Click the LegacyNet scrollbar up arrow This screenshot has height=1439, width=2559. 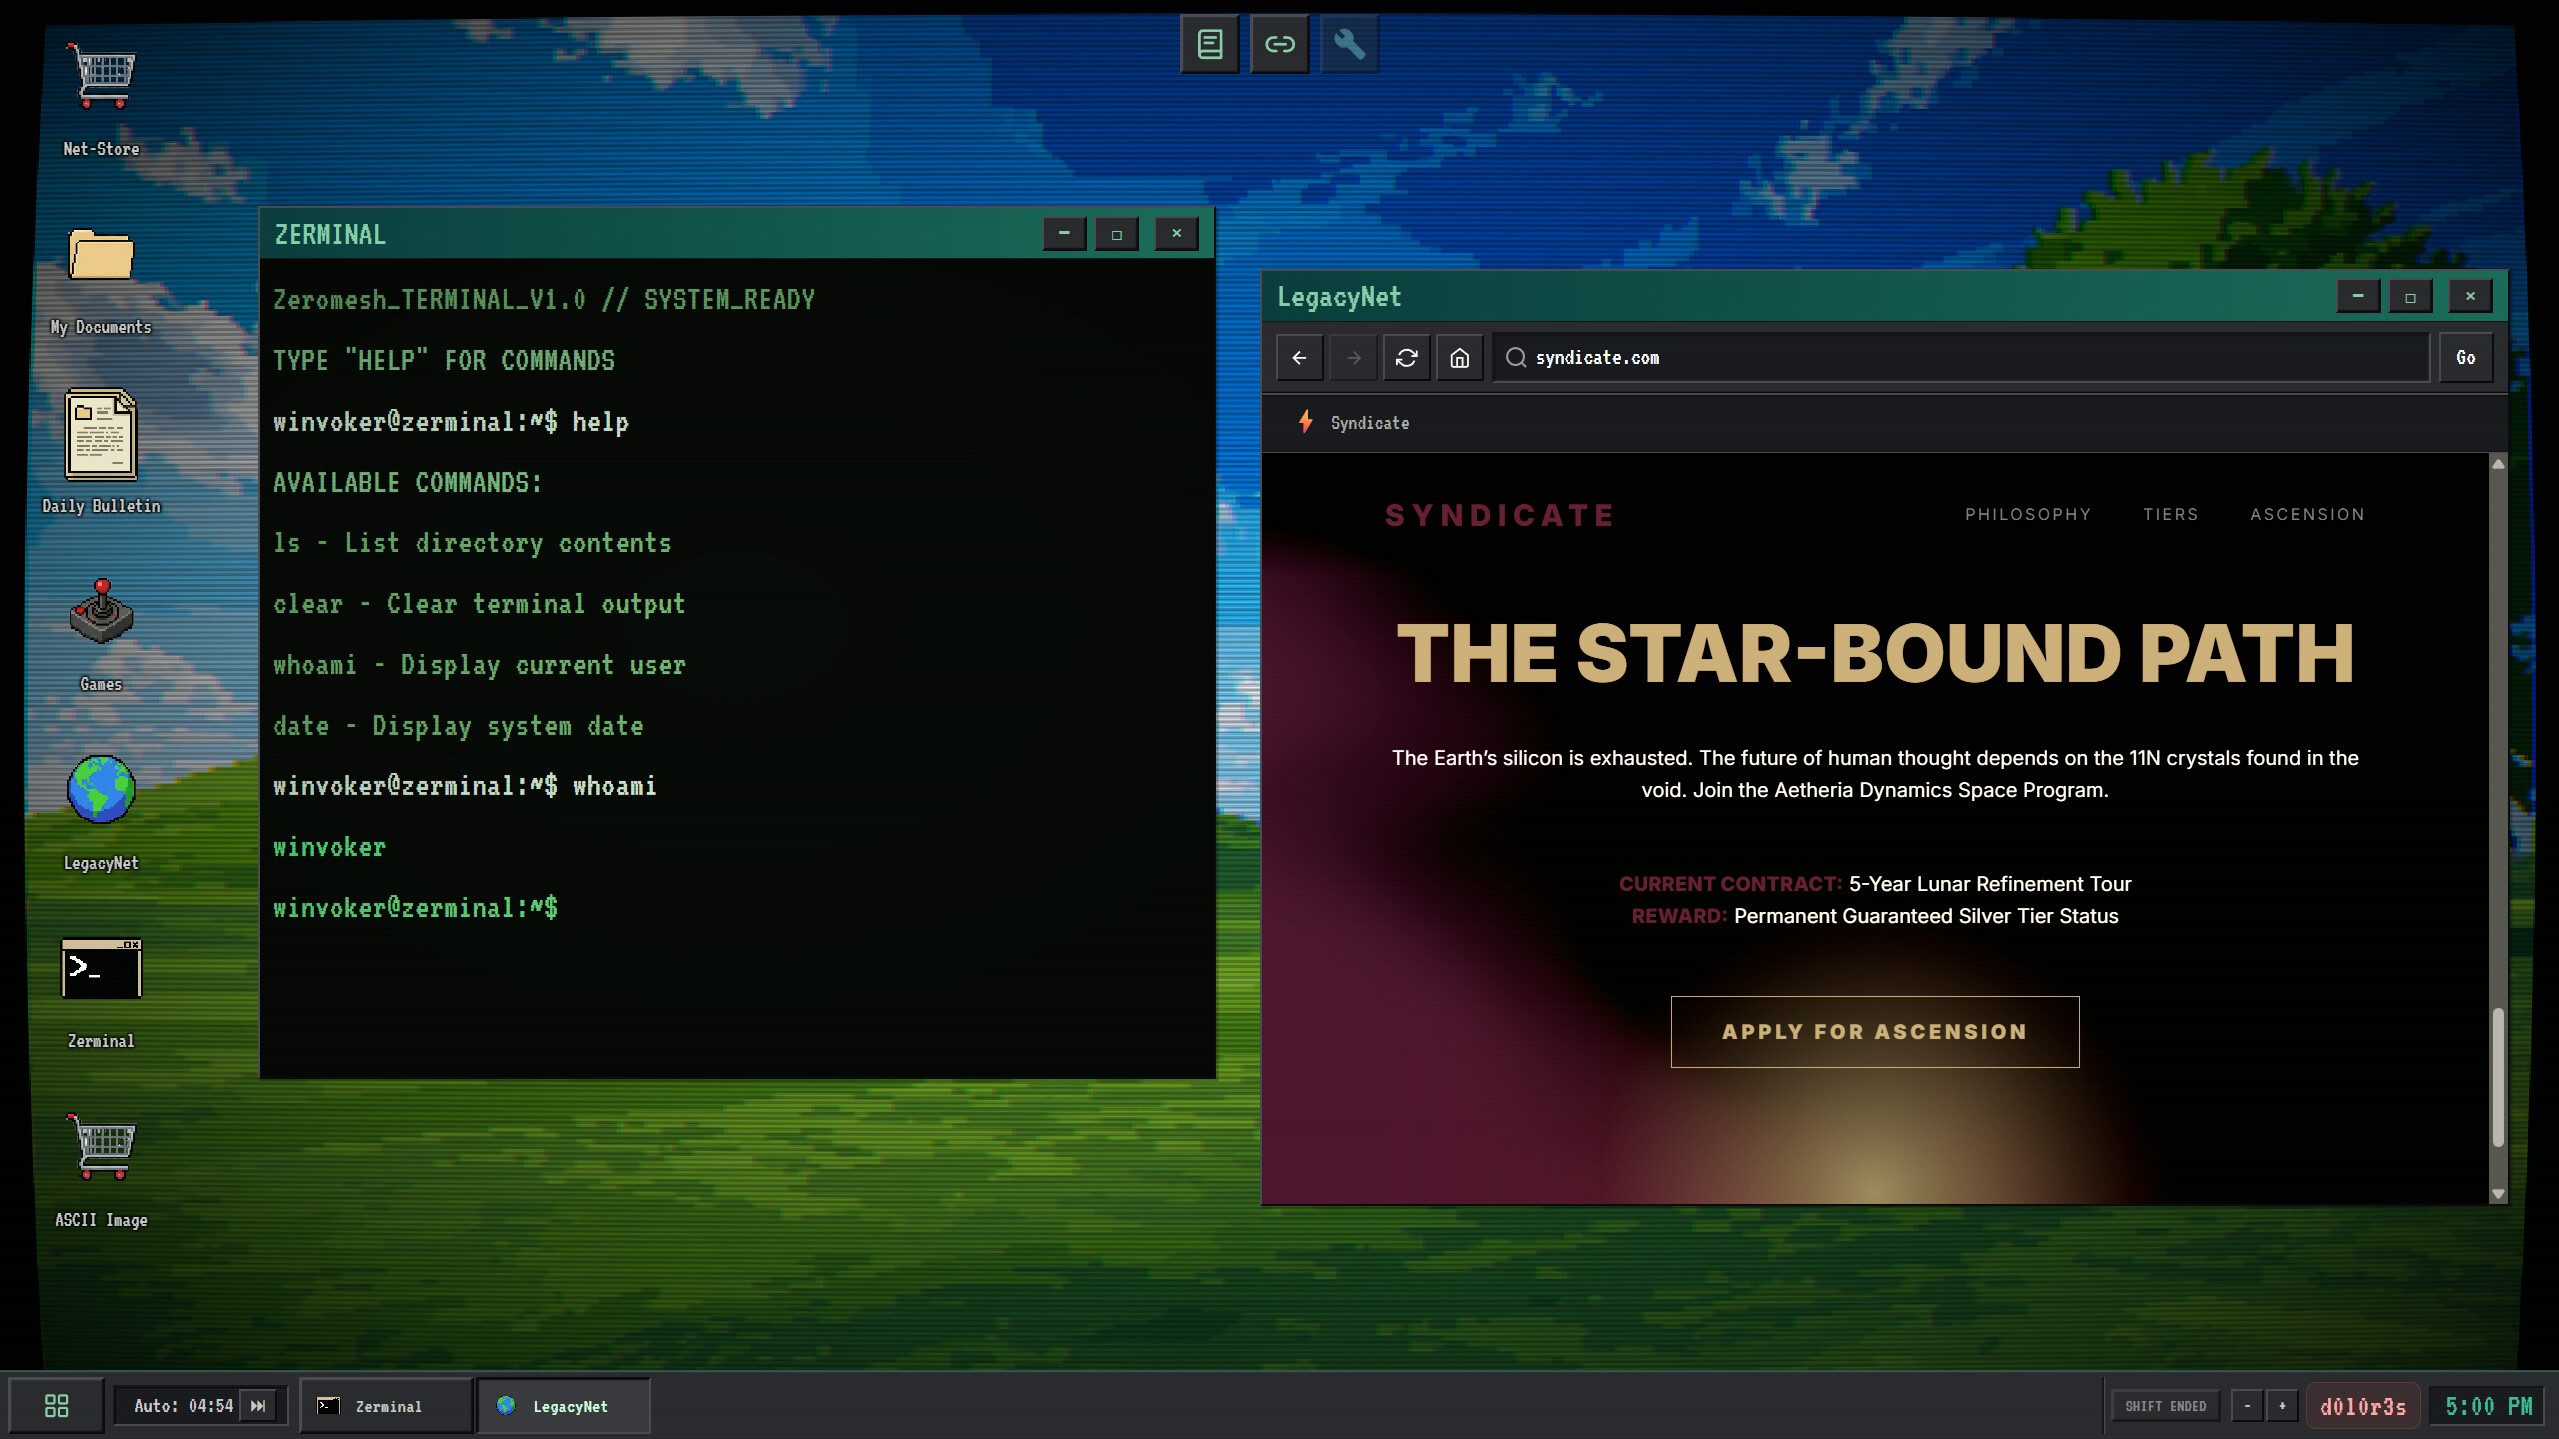click(2498, 464)
